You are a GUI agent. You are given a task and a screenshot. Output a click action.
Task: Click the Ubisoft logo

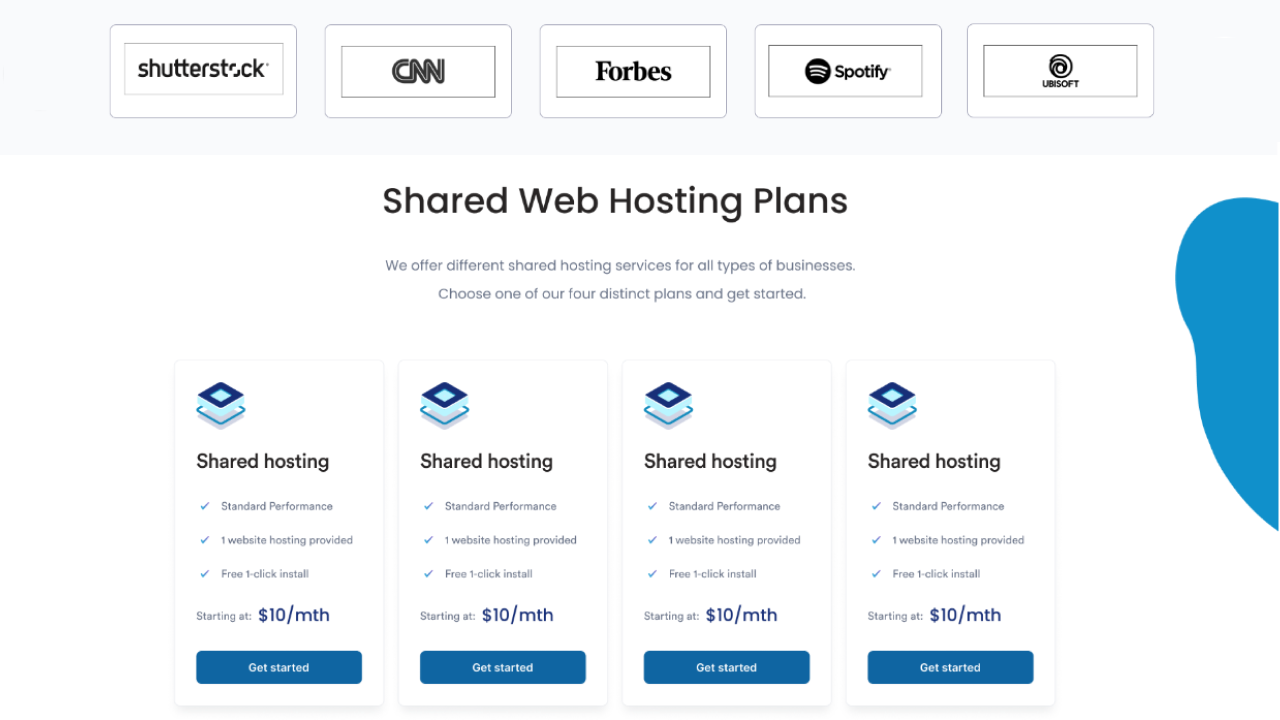pyautogui.click(x=1060, y=71)
